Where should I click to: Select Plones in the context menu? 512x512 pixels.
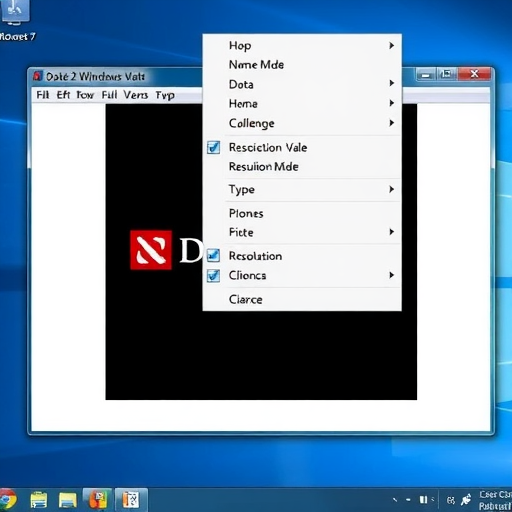pos(302,213)
